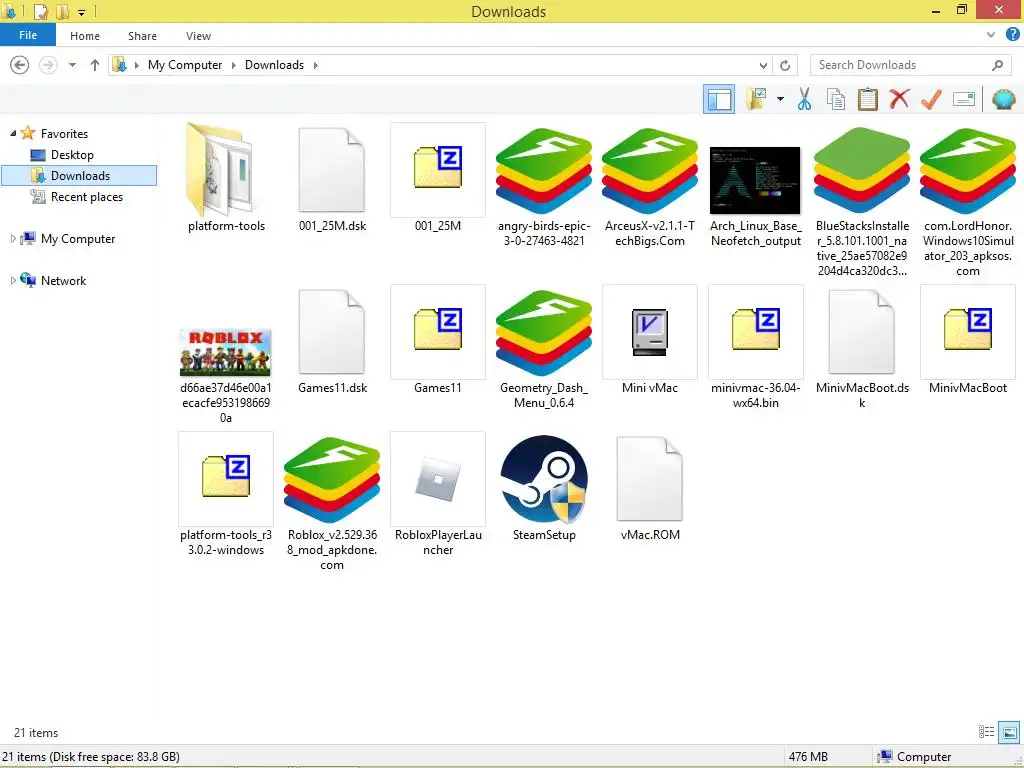Select com.LordHonor.Windows10Simulator file
The height and width of the screenshot is (768, 1024).
pyautogui.click(x=968, y=200)
